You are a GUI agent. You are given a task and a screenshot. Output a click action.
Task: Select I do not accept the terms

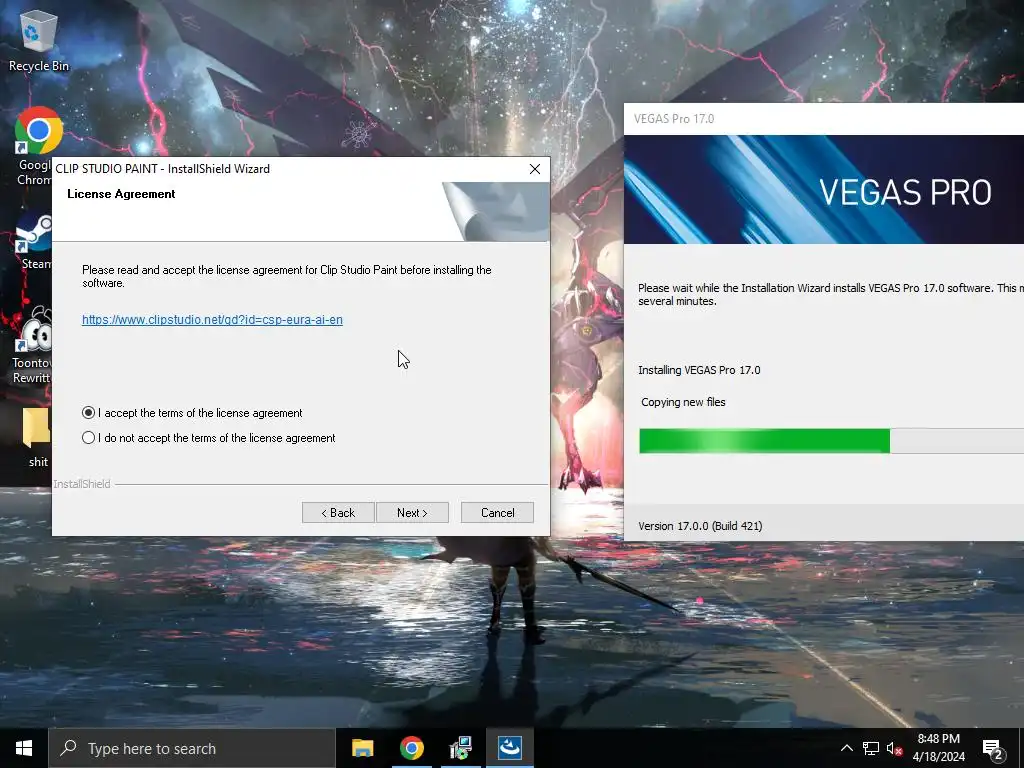(x=208, y=438)
